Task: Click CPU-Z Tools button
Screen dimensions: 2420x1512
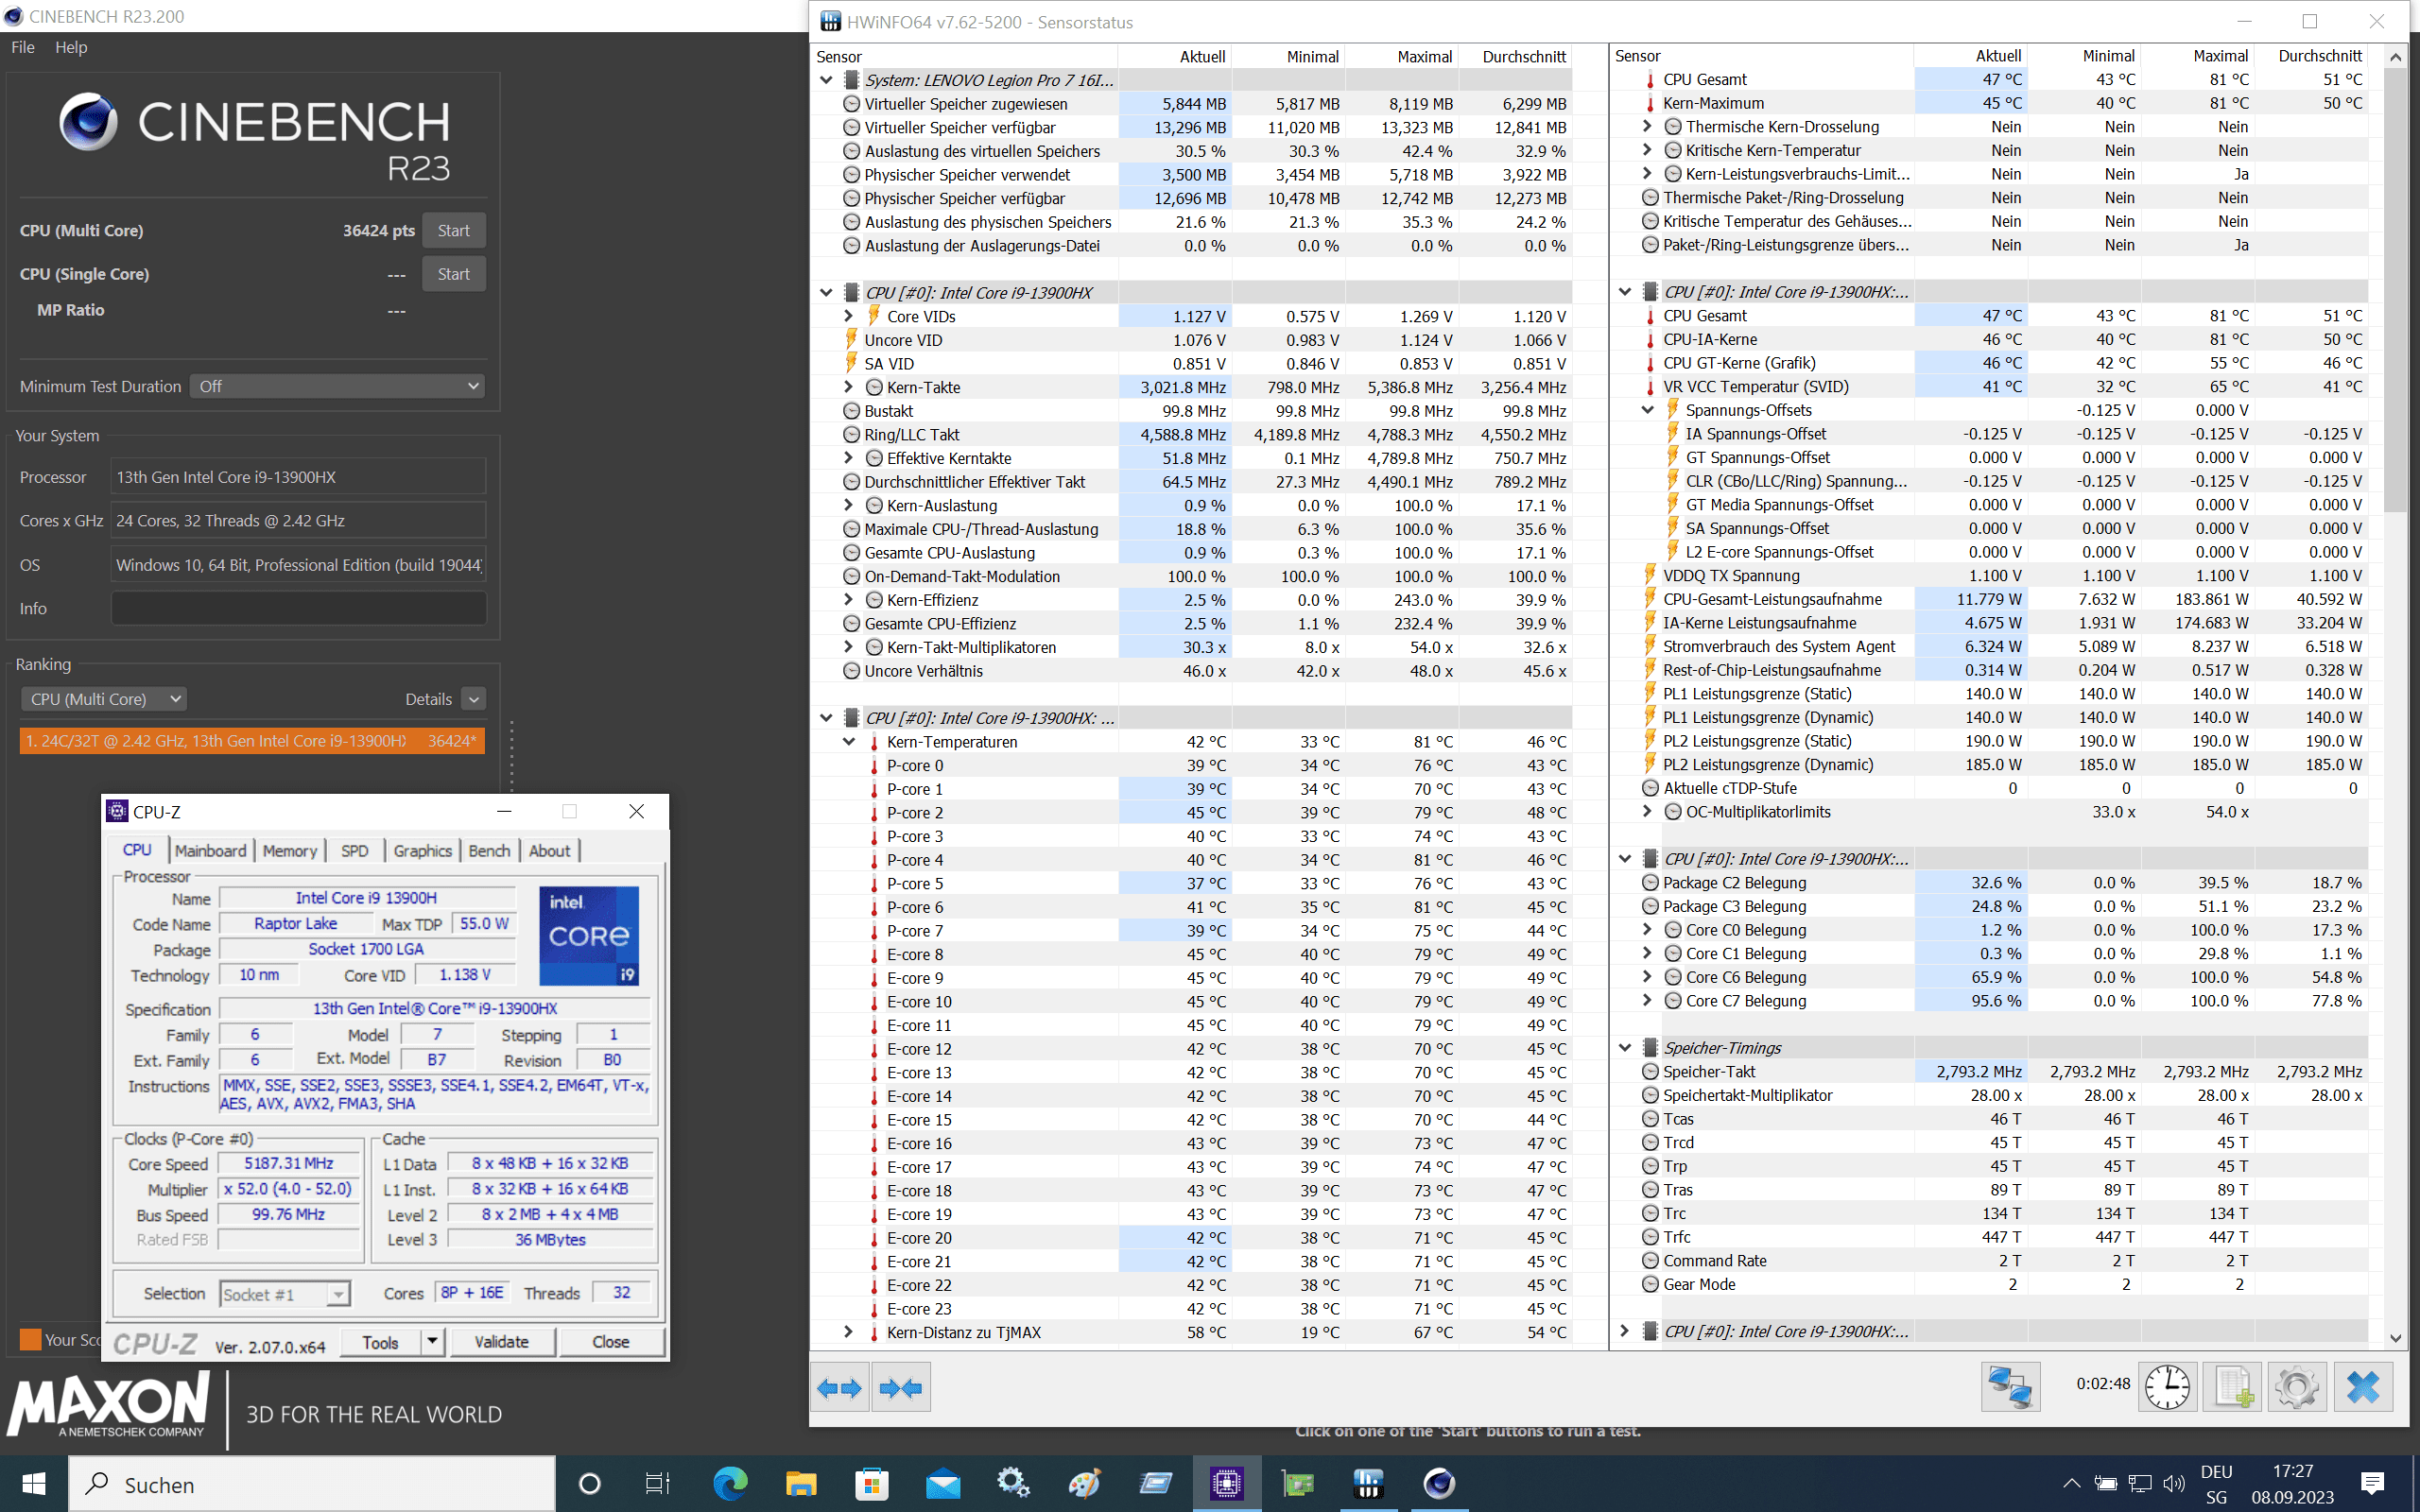Action: pyautogui.click(x=380, y=1341)
